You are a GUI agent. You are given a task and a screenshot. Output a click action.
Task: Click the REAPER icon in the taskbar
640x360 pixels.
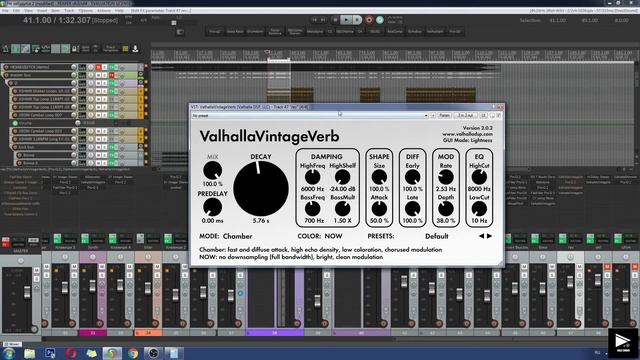[112, 353]
